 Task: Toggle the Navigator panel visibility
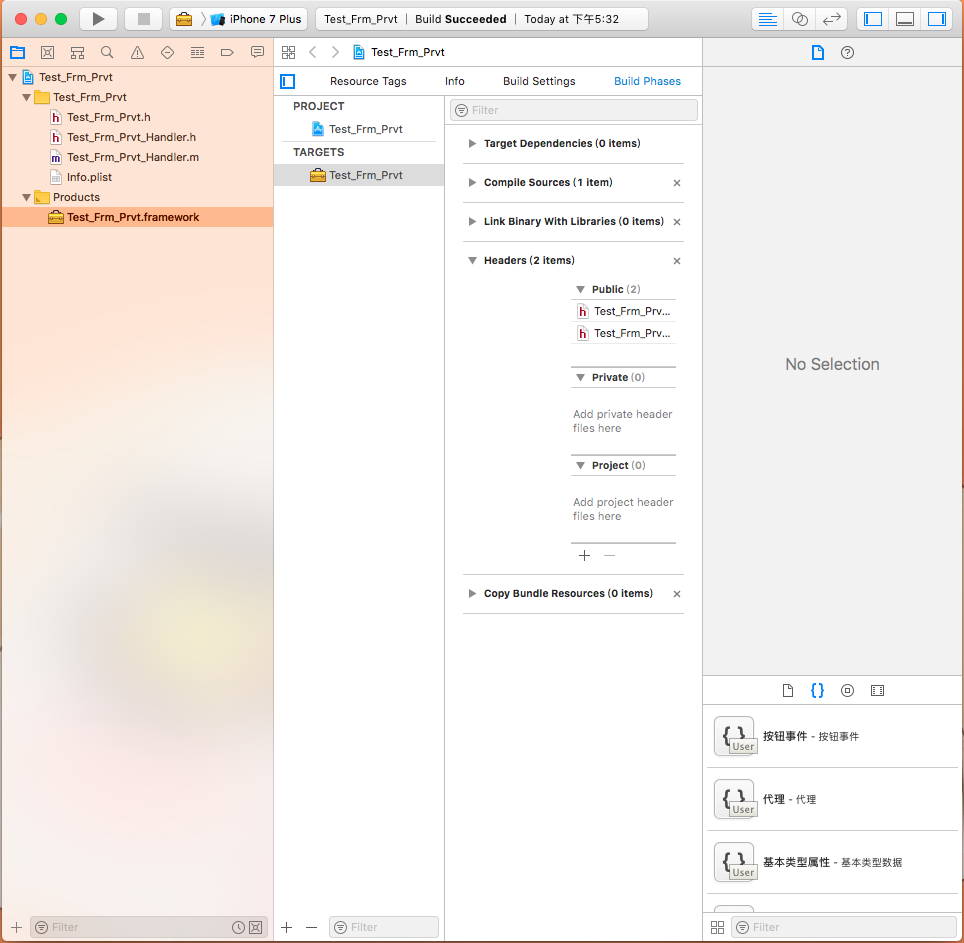tap(873, 19)
